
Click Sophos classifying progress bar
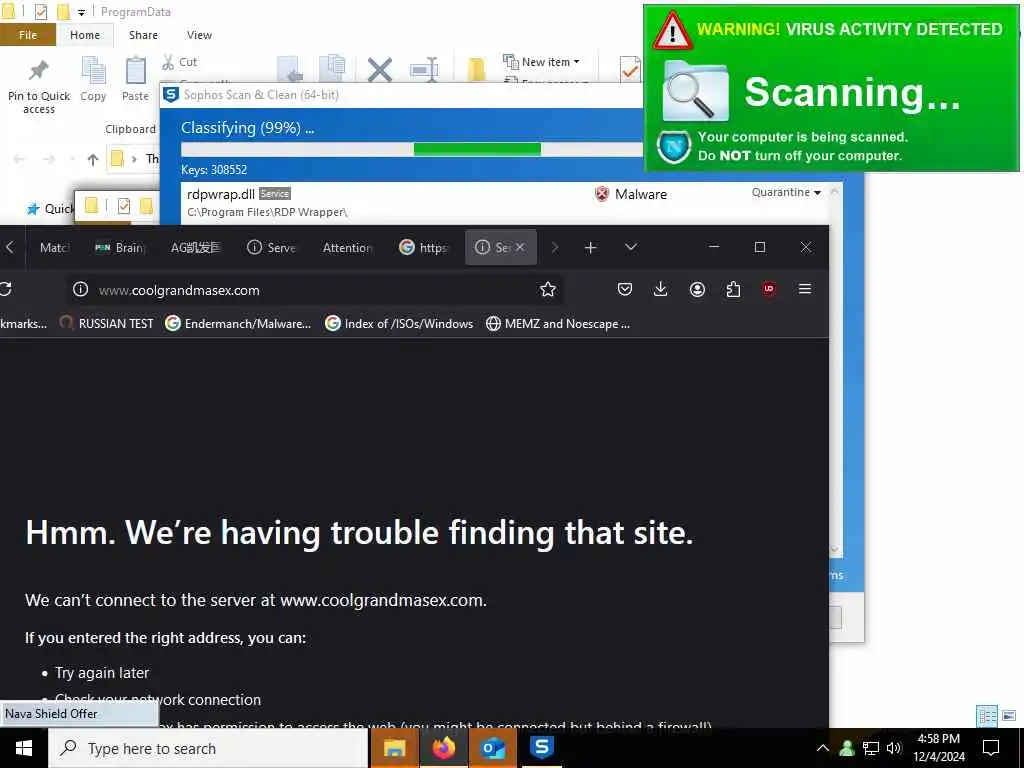pyautogui.click(x=411, y=150)
